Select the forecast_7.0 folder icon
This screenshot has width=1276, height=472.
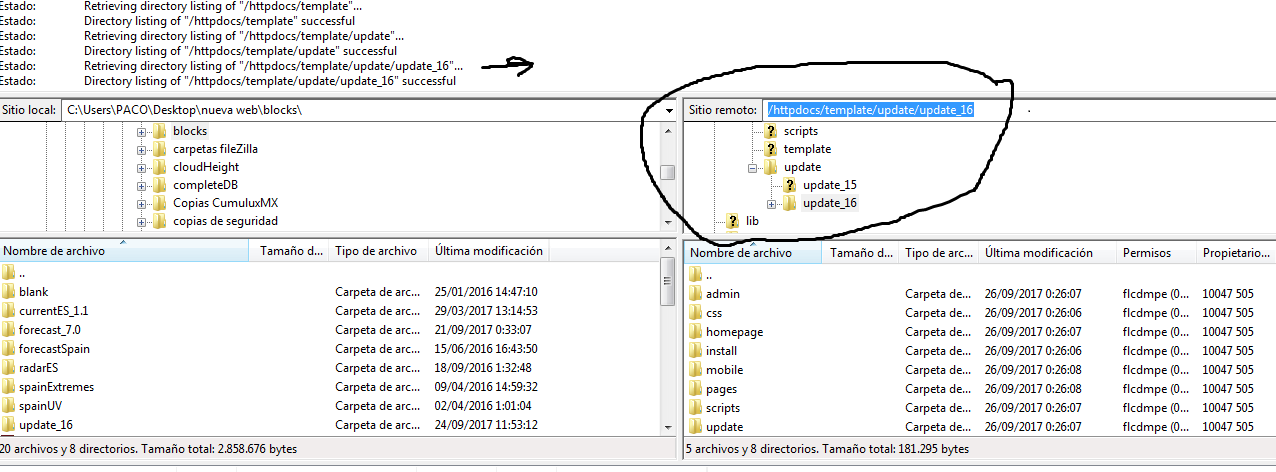click(9, 330)
